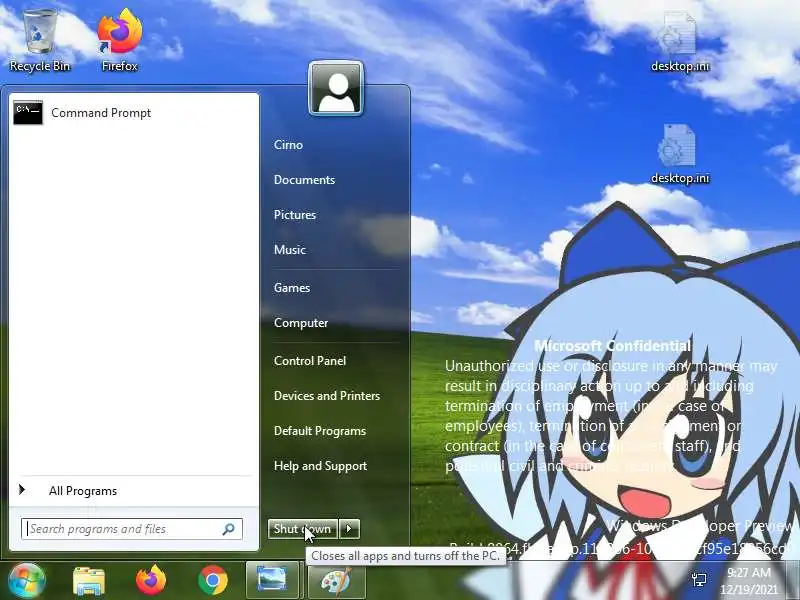This screenshot has width=800, height=600.
Task: Open Help and Support
Action: click(320, 466)
